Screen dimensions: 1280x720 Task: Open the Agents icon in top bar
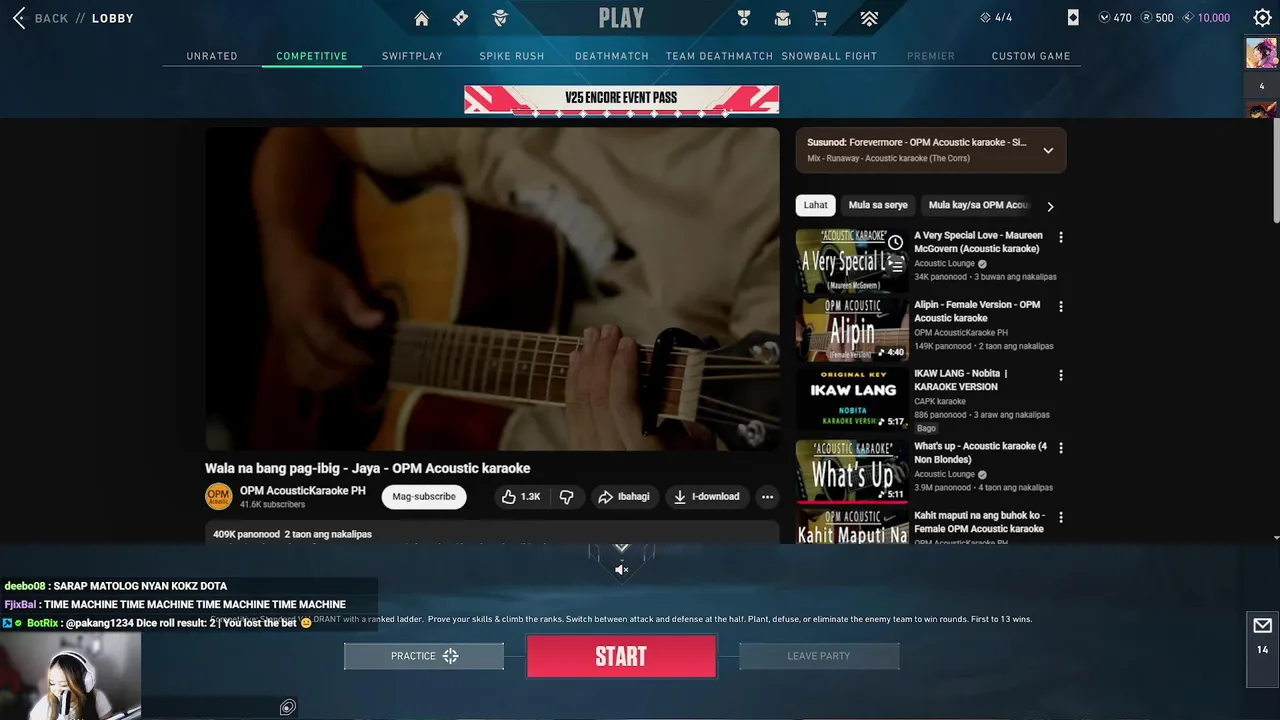(x=500, y=18)
